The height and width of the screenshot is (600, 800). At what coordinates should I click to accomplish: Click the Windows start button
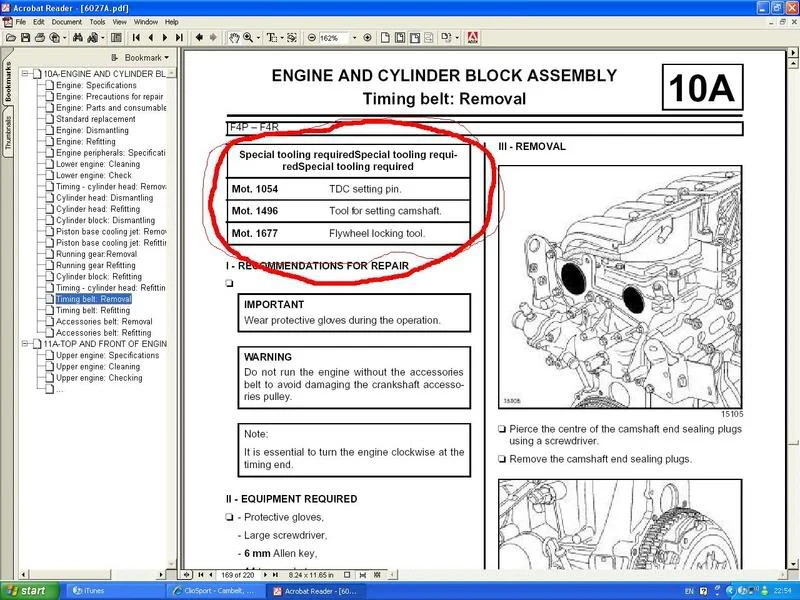[30, 591]
